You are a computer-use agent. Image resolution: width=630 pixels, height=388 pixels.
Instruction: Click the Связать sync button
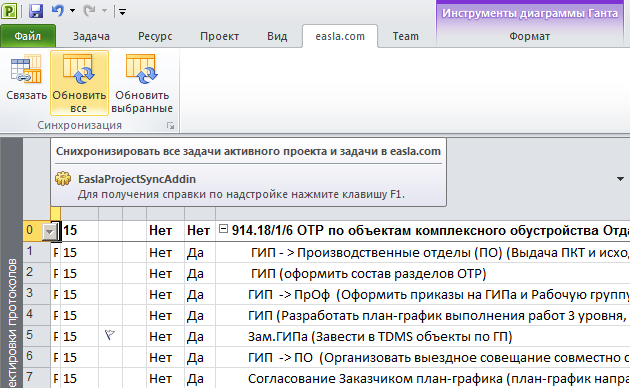point(26,78)
